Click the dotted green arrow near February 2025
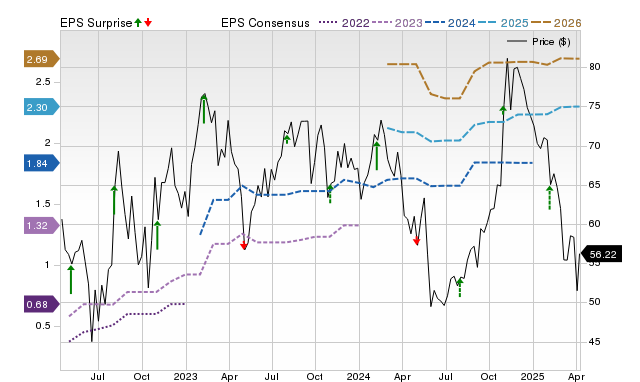This screenshot has width=640, height=382. click(x=549, y=198)
